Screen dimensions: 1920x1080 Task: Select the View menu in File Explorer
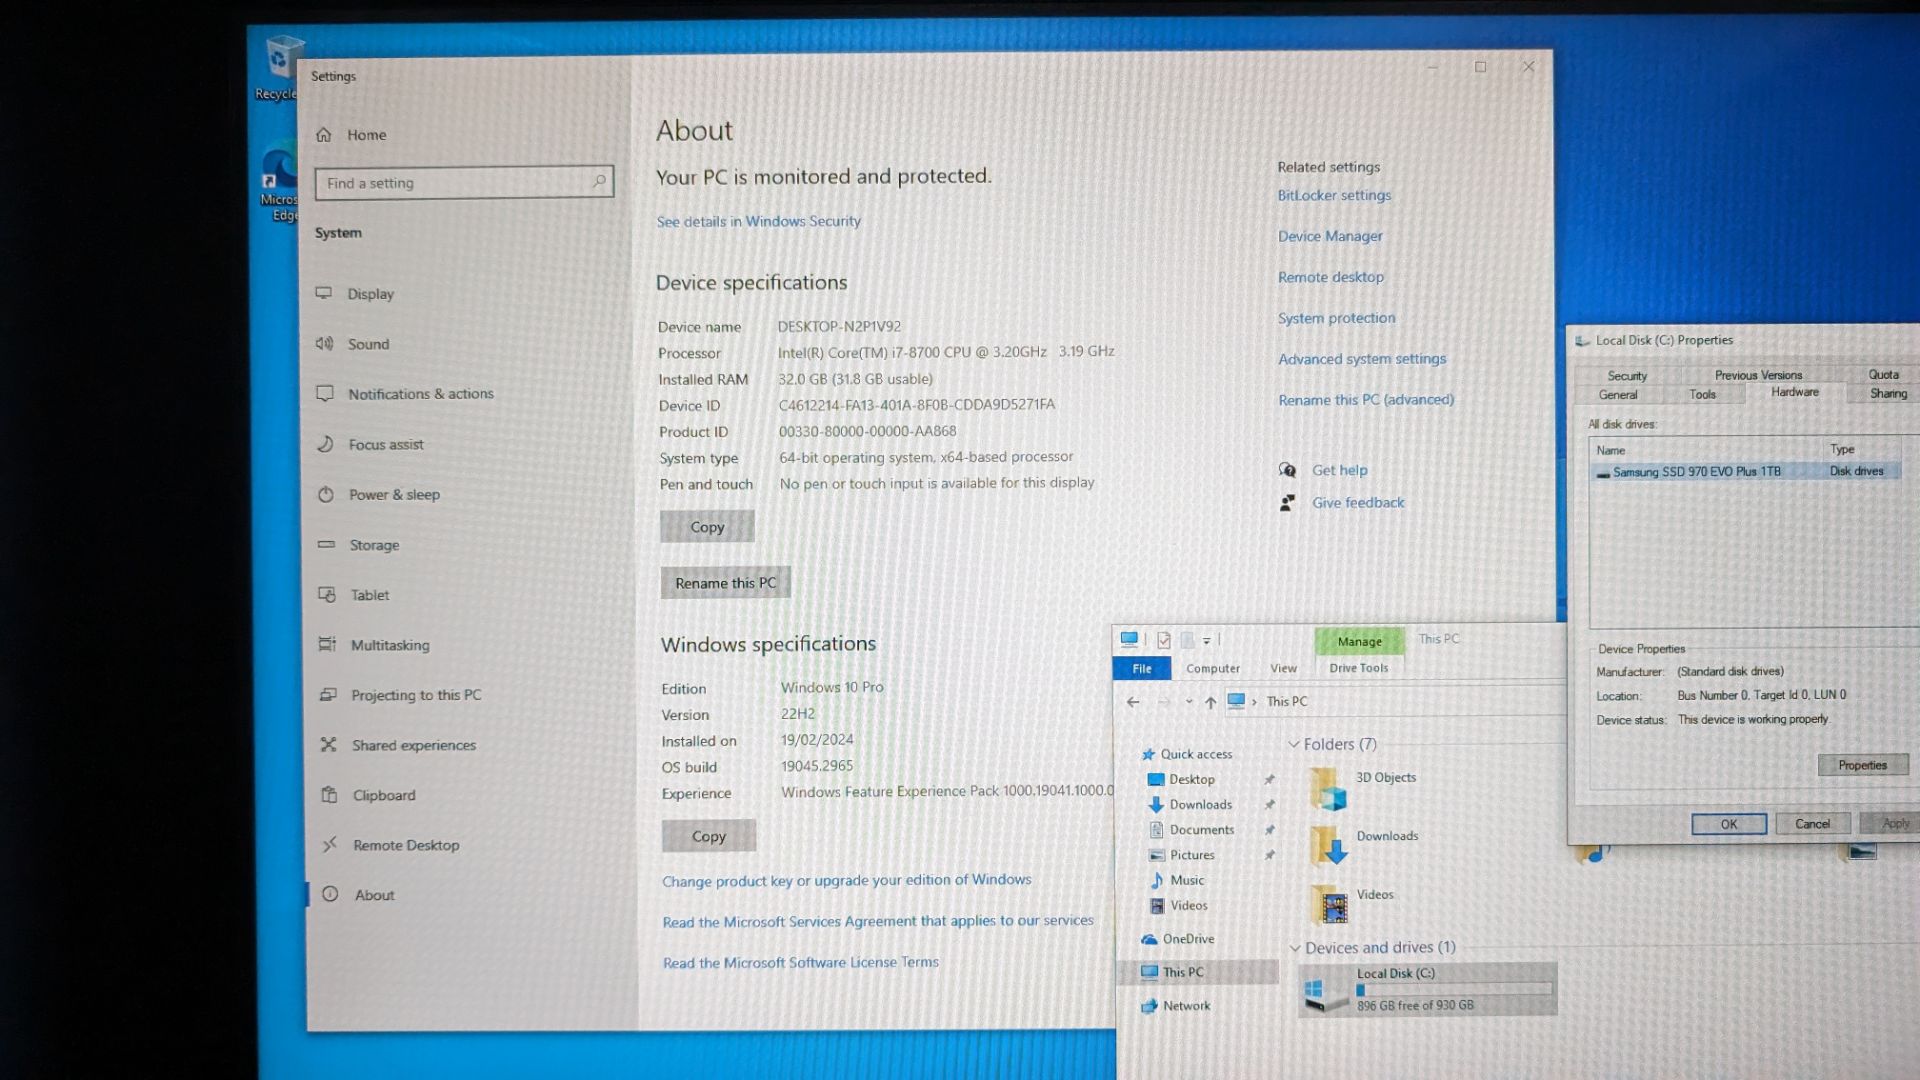[1283, 667]
